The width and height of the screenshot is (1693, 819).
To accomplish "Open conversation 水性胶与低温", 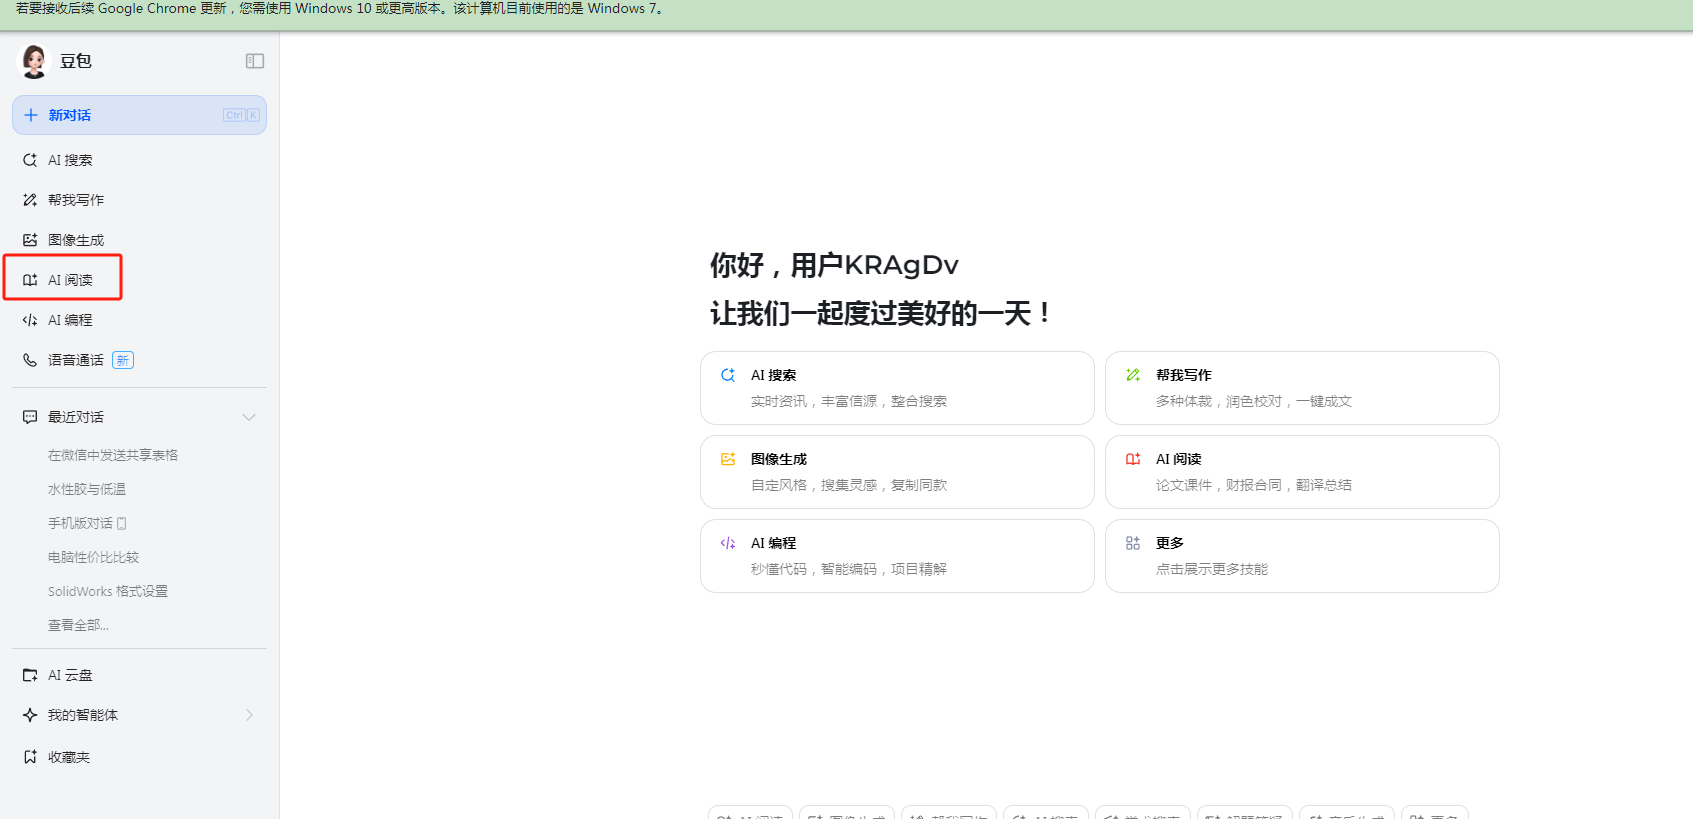I will tap(87, 489).
